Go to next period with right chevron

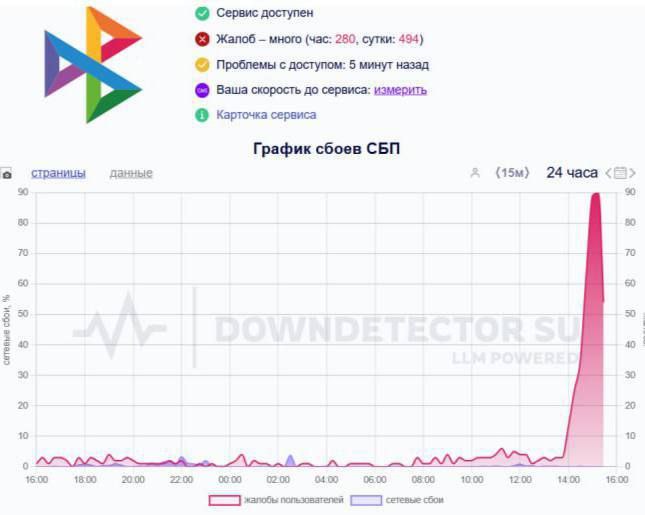[x=632, y=173]
